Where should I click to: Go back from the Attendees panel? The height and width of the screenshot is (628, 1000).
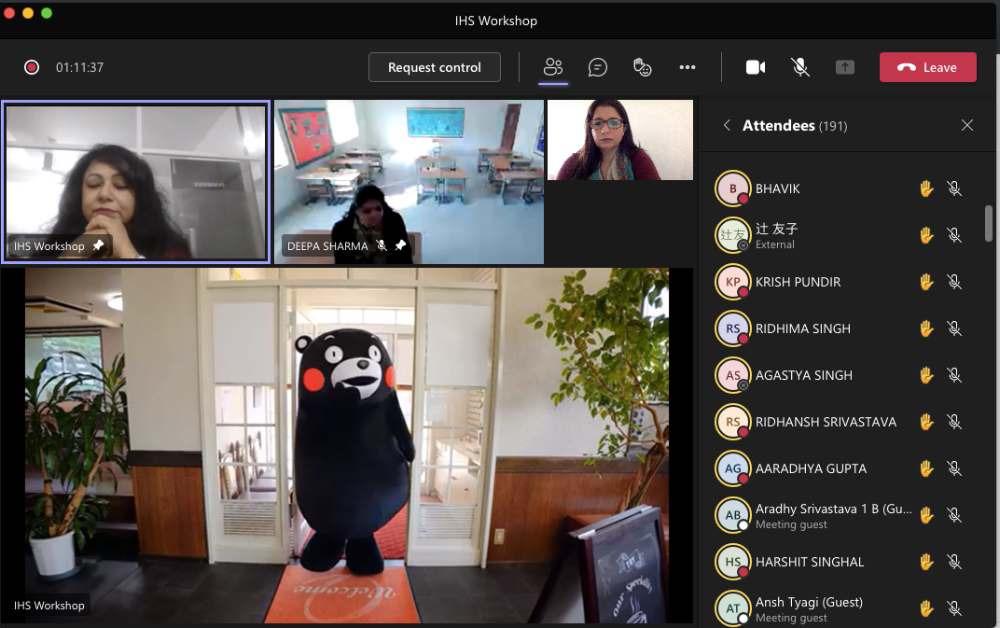pyautogui.click(x=726, y=125)
